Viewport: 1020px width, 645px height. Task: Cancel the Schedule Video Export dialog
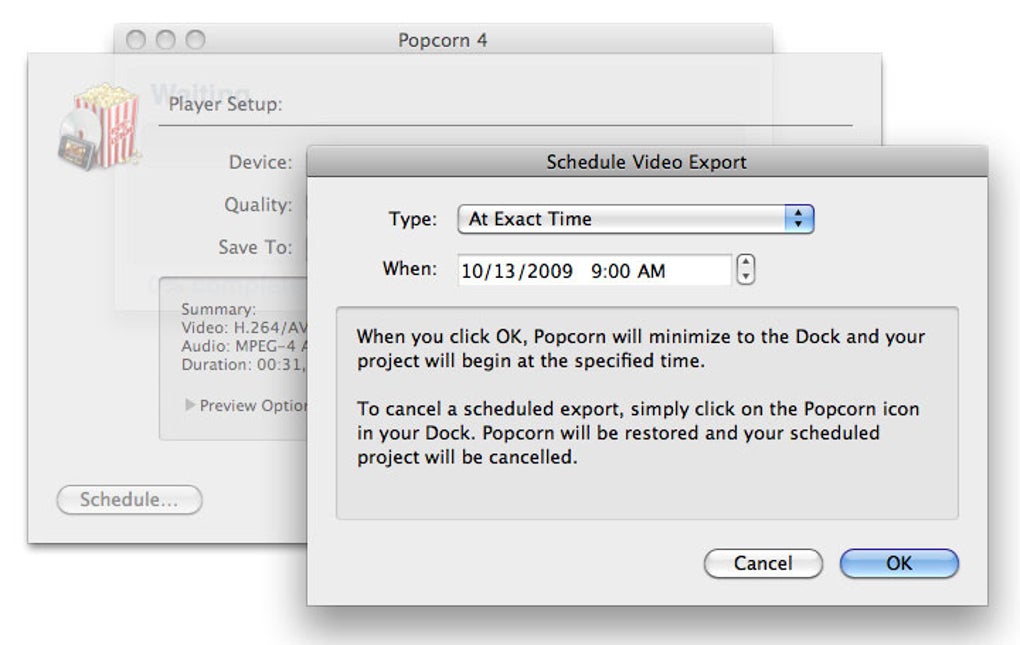(x=762, y=564)
